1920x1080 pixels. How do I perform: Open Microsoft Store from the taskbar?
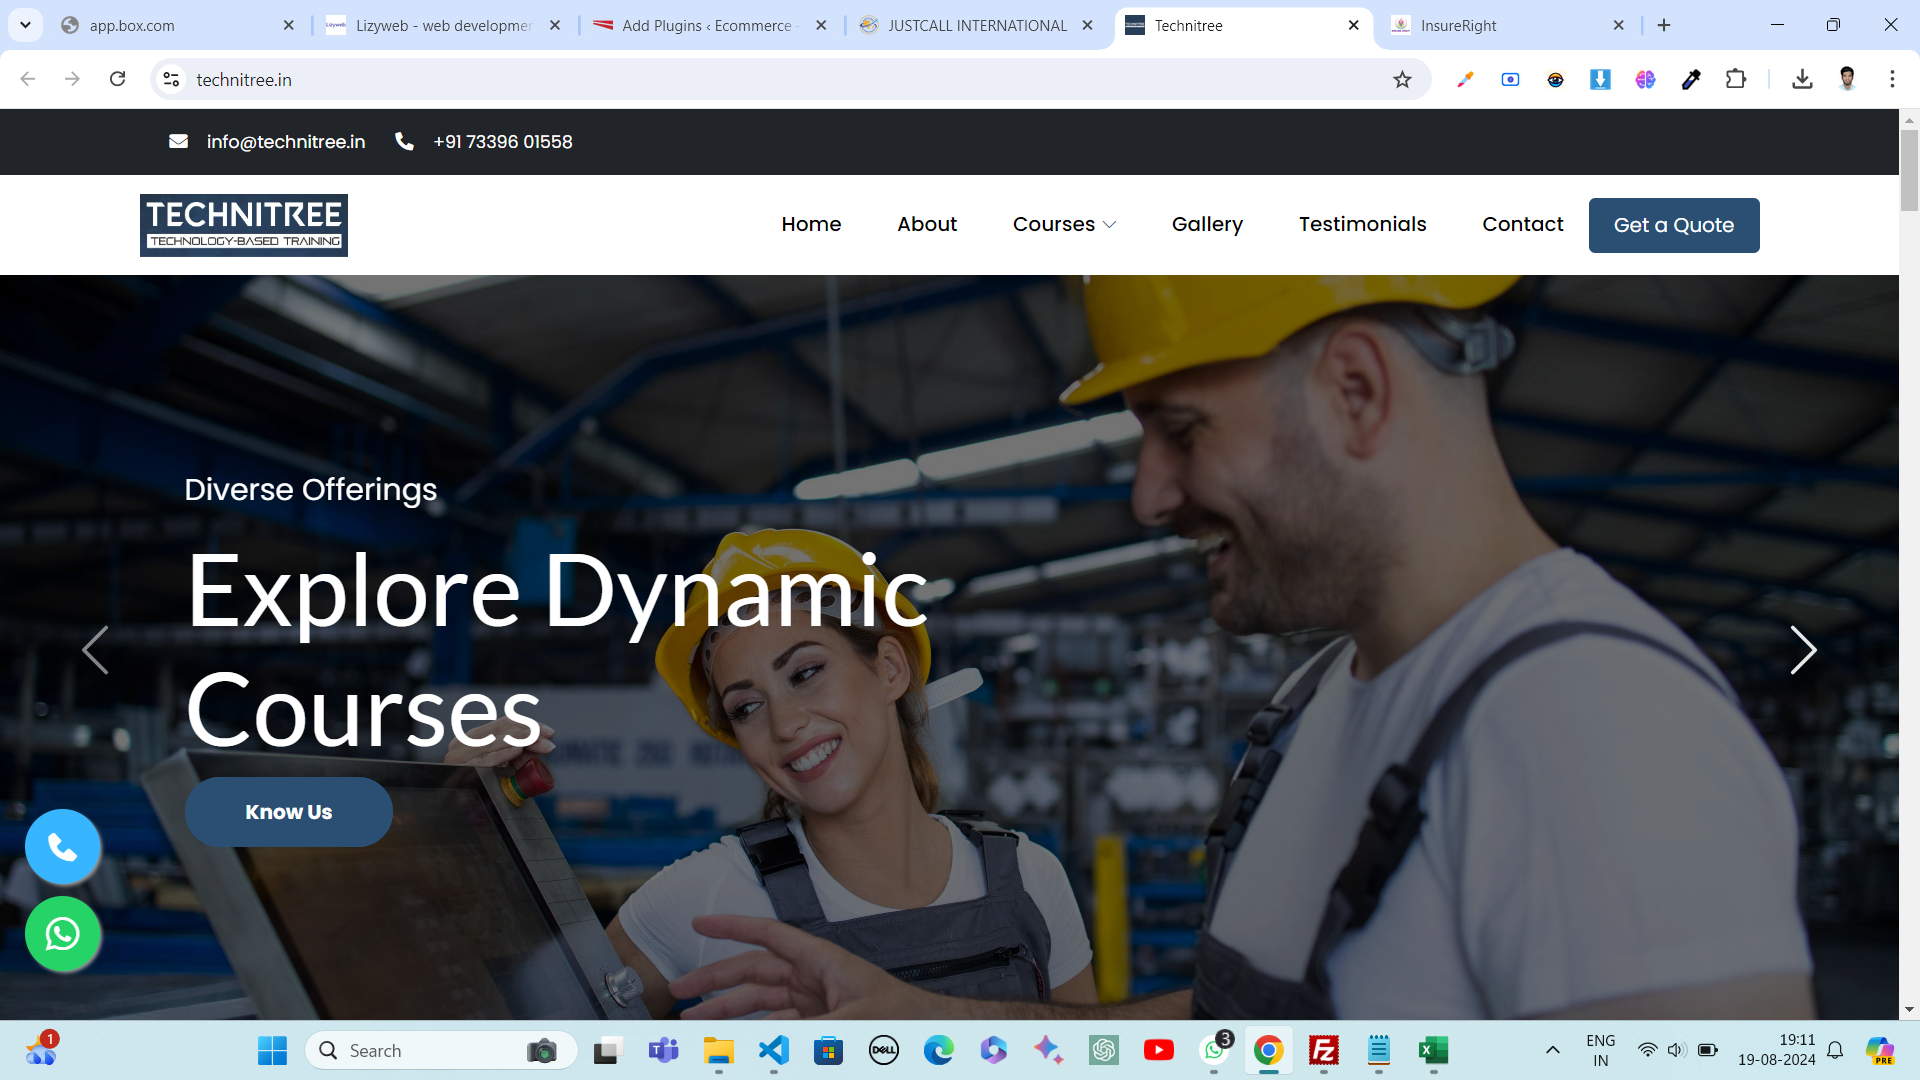point(828,1050)
